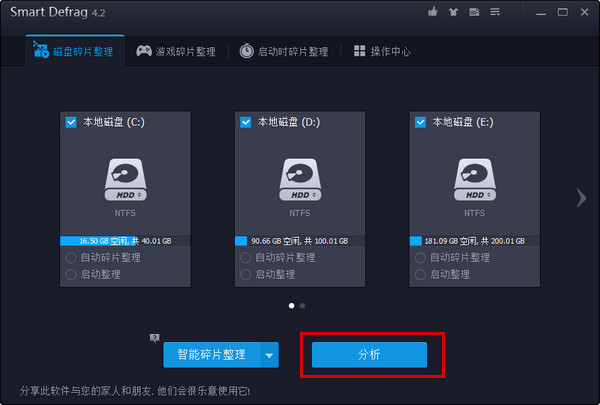This screenshot has width=600, height=405.
Task: Close the Smart Defrag window
Action: tap(584, 12)
